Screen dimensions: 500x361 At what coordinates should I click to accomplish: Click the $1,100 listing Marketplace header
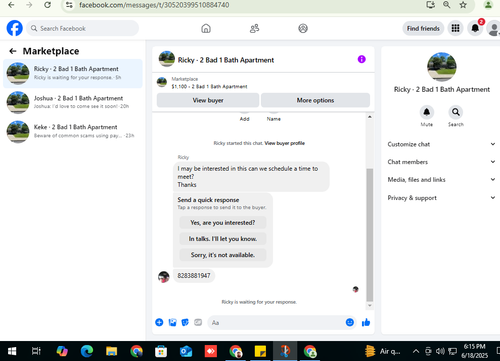click(209, 83)
